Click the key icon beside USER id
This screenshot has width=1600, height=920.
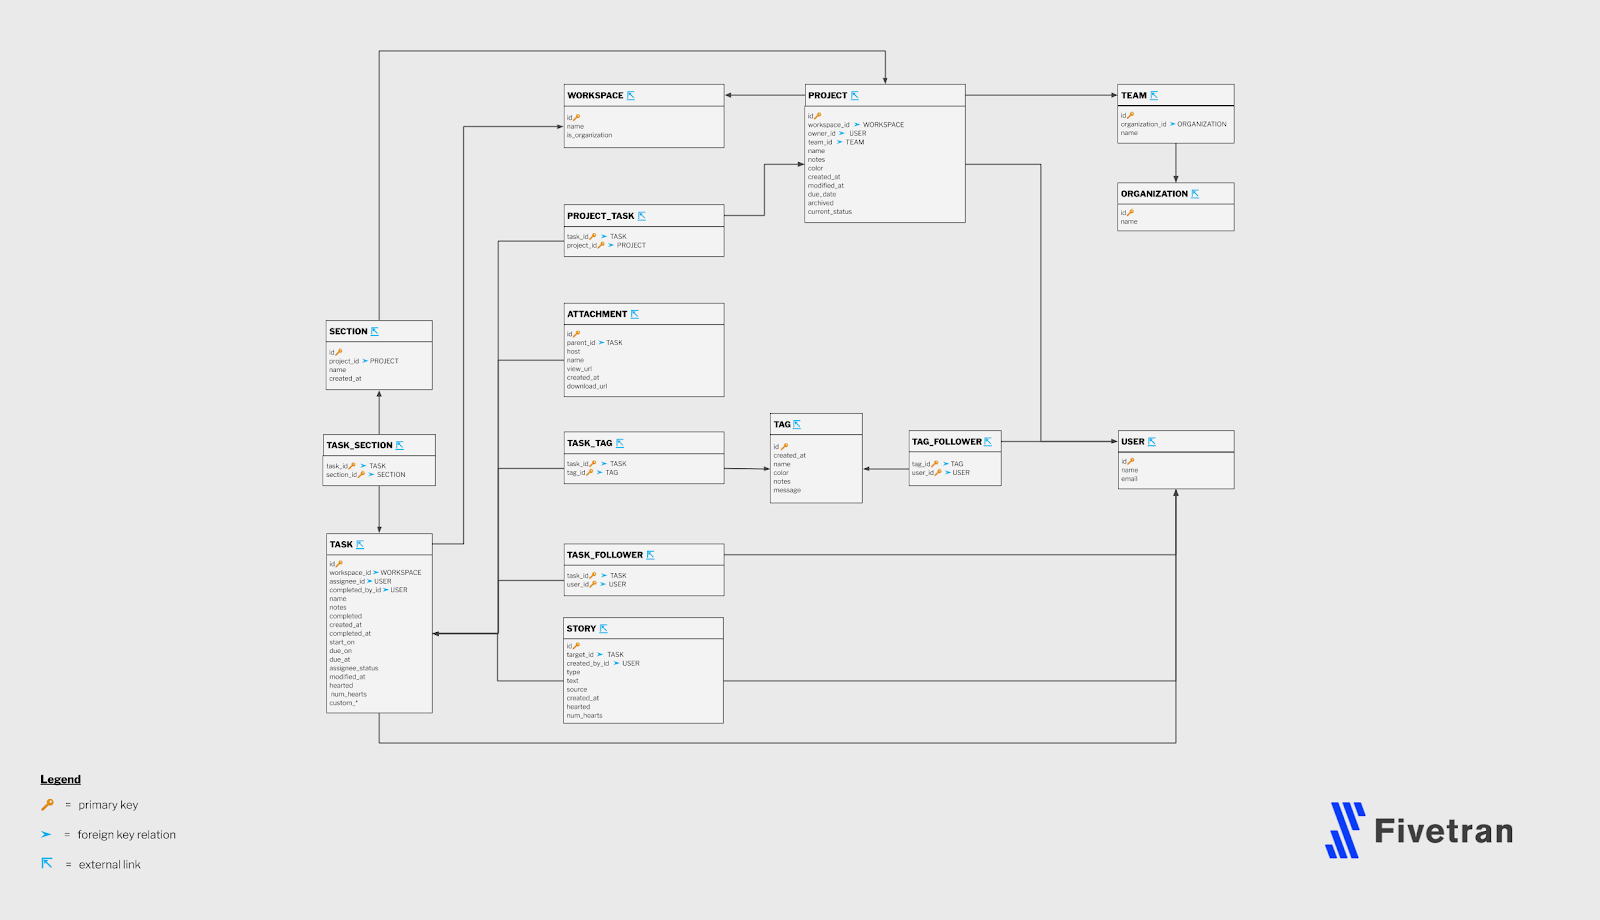coord(1131,461)
